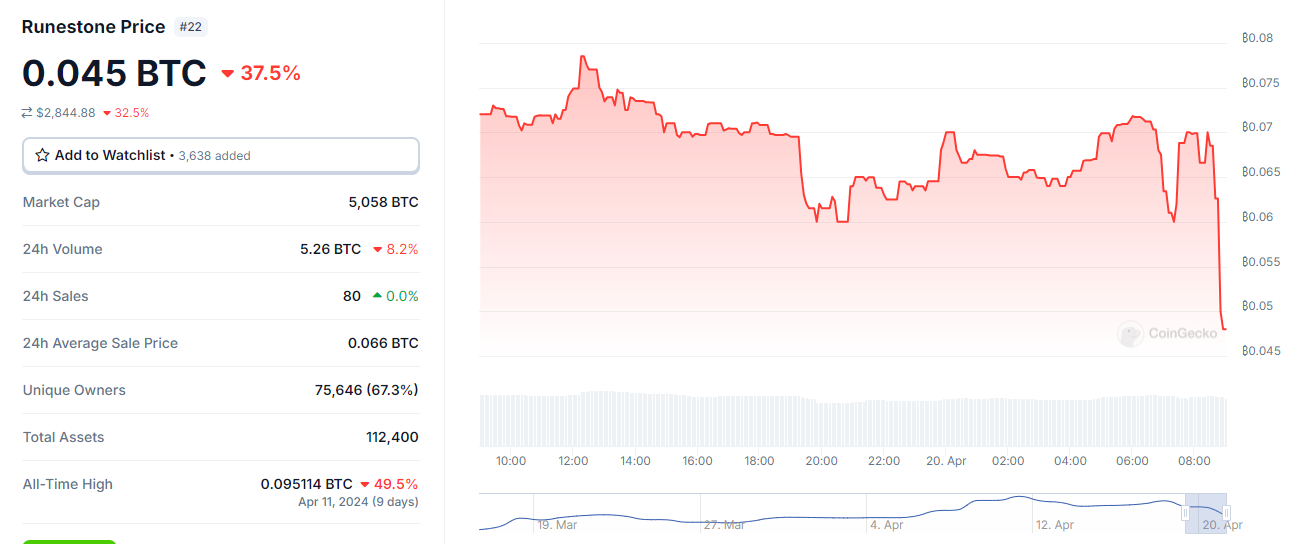
Task: Click the 12. Apr marker on the navigator timeline
Action: point(1055,524)
